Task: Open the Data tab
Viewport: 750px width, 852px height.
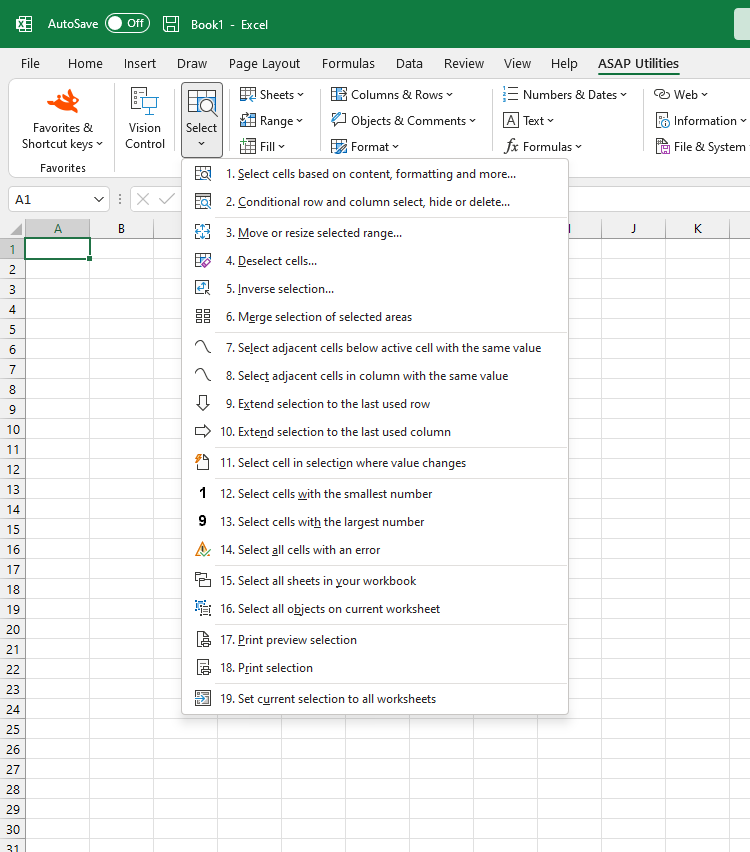Action: pyautogui.click(x=409, y=64)
